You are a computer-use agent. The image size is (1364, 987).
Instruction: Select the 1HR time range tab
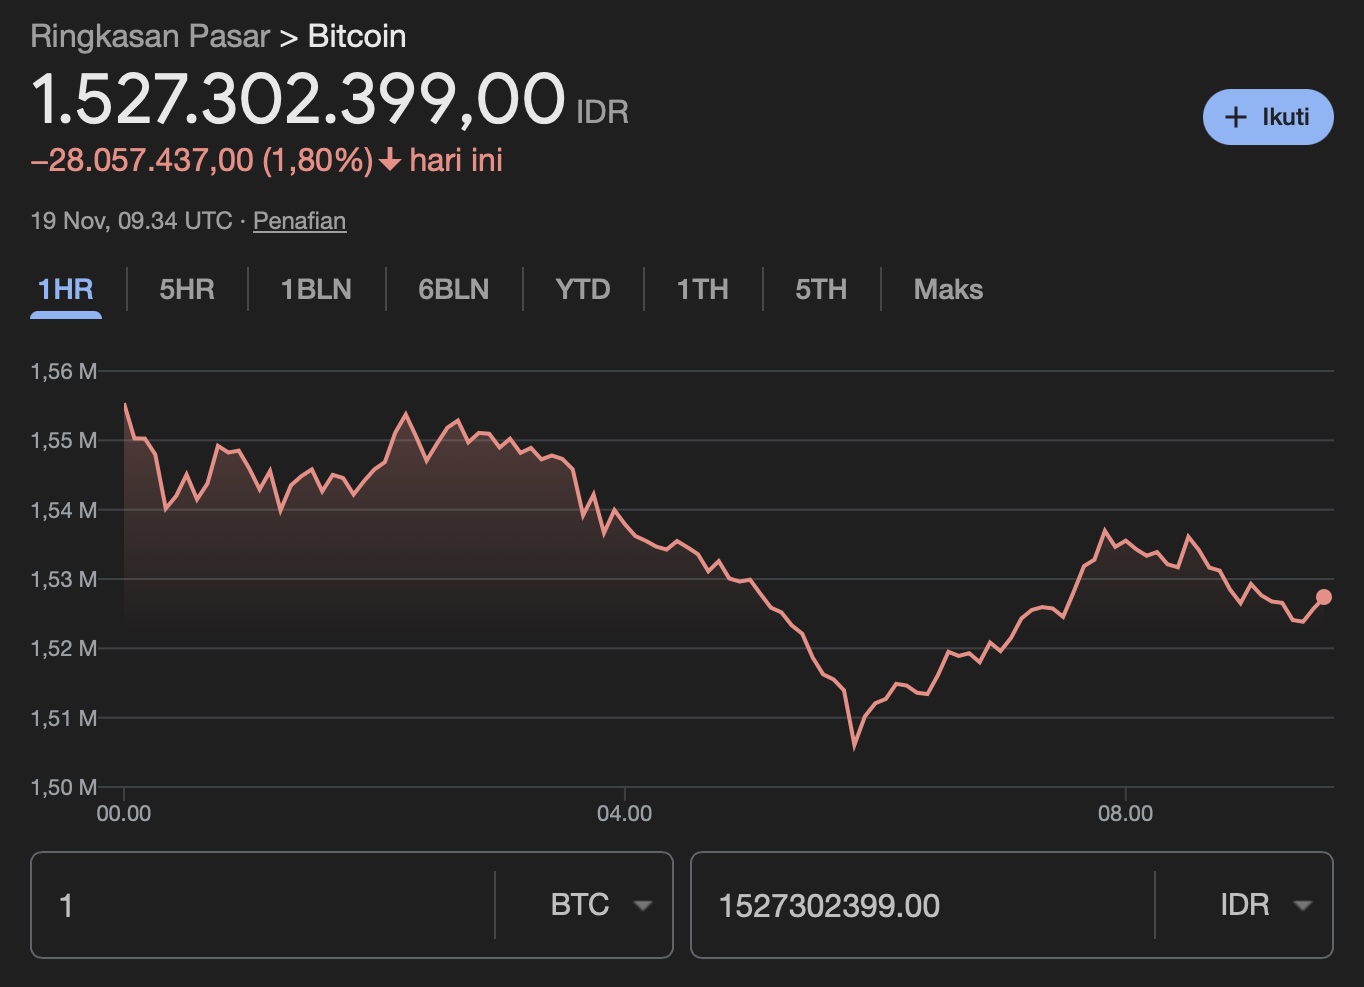click(66, 290)
